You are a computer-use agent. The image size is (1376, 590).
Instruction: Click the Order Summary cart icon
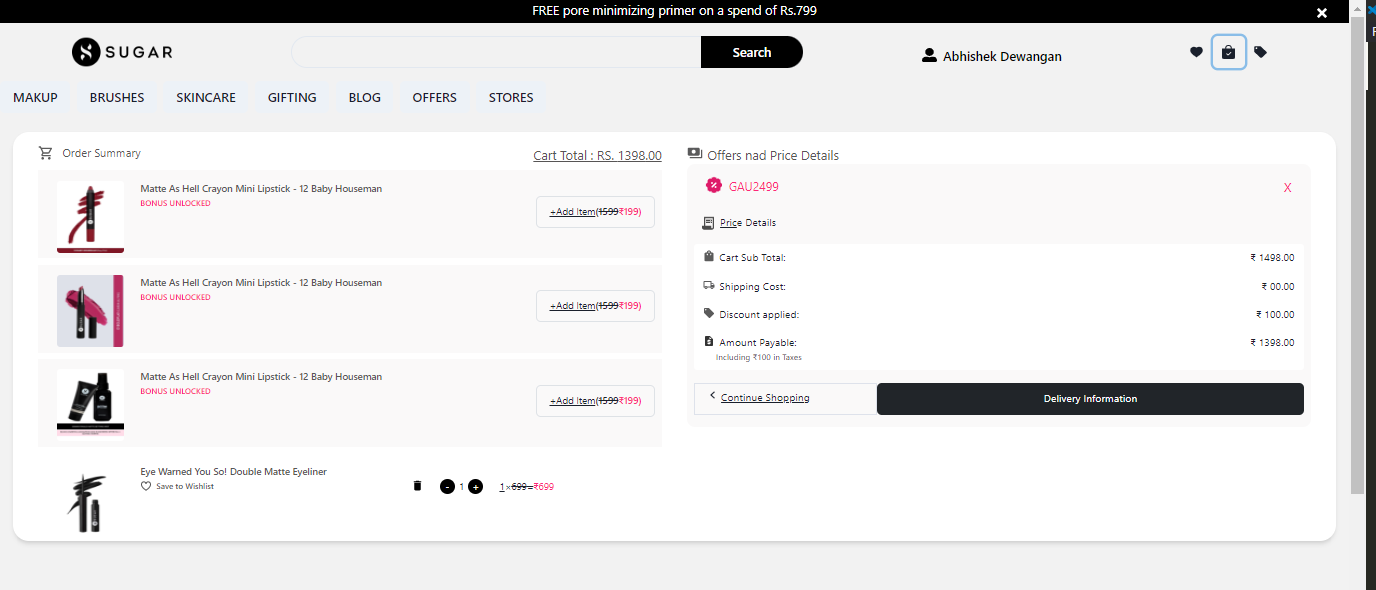pos(45,153)
